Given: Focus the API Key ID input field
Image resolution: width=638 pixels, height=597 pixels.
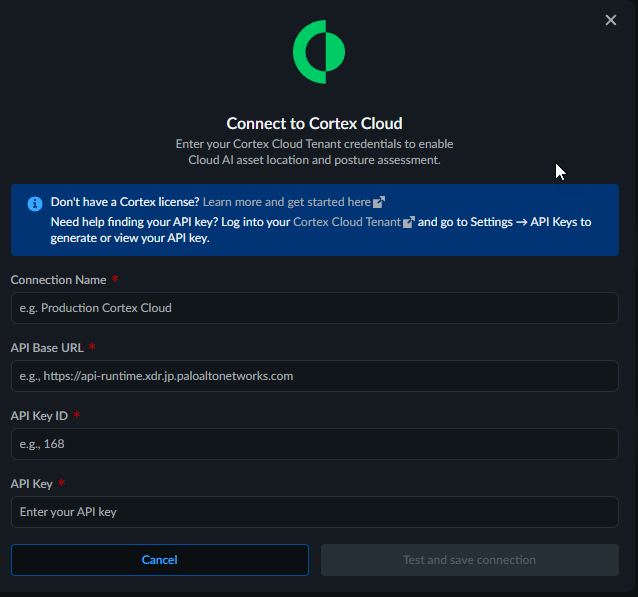Looking at the screenshot, I should (315, 444).
